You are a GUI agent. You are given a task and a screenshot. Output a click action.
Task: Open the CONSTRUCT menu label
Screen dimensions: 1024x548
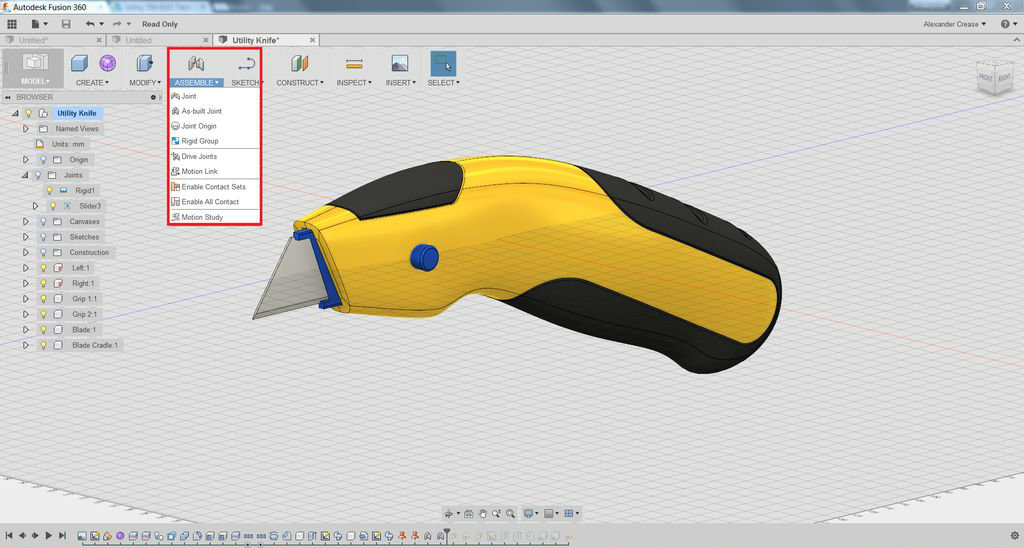(300, 83)
